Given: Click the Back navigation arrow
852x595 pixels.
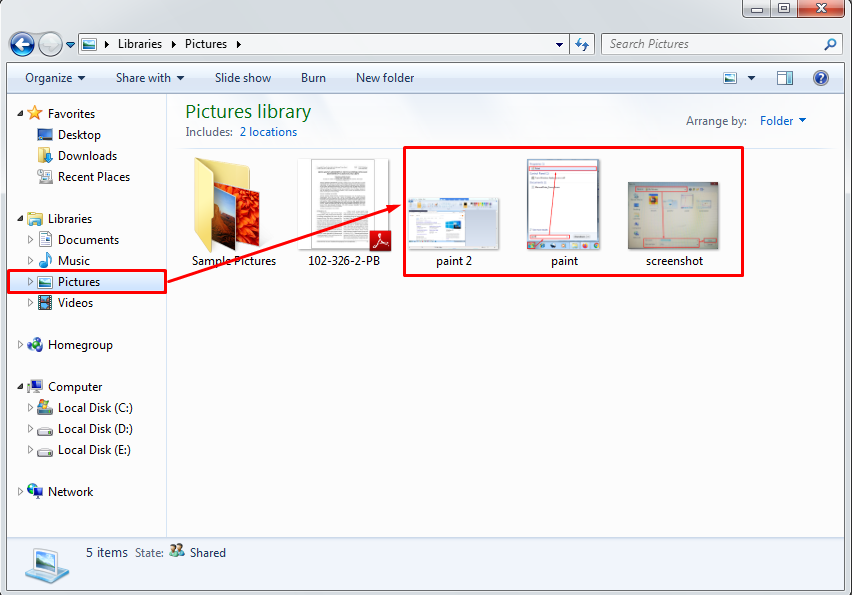Looking at the screenshot, I should [22, 44].
